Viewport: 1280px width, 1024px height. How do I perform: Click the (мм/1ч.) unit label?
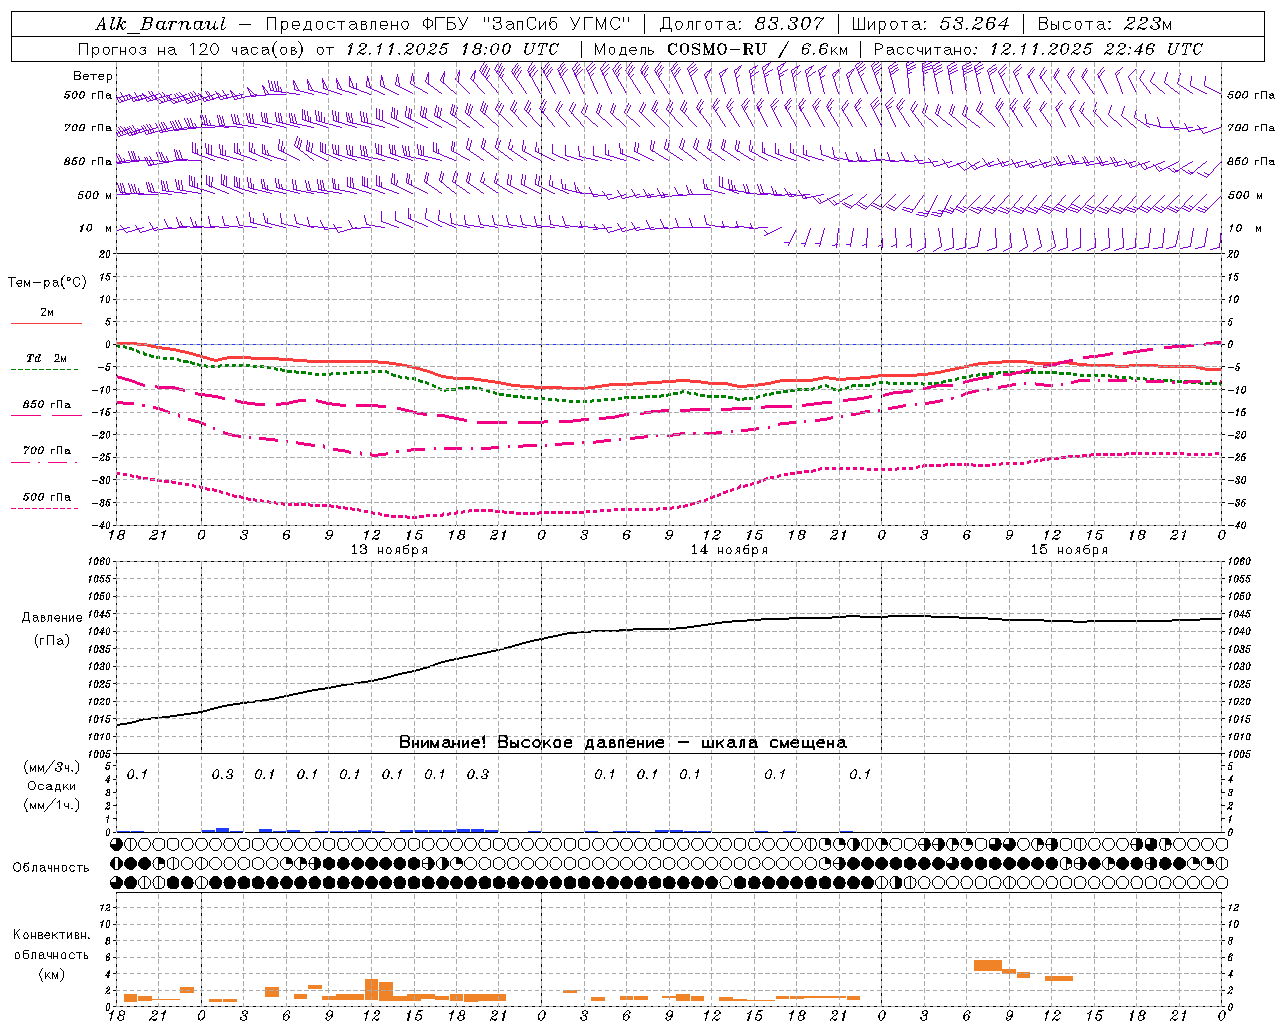[52, 805]
